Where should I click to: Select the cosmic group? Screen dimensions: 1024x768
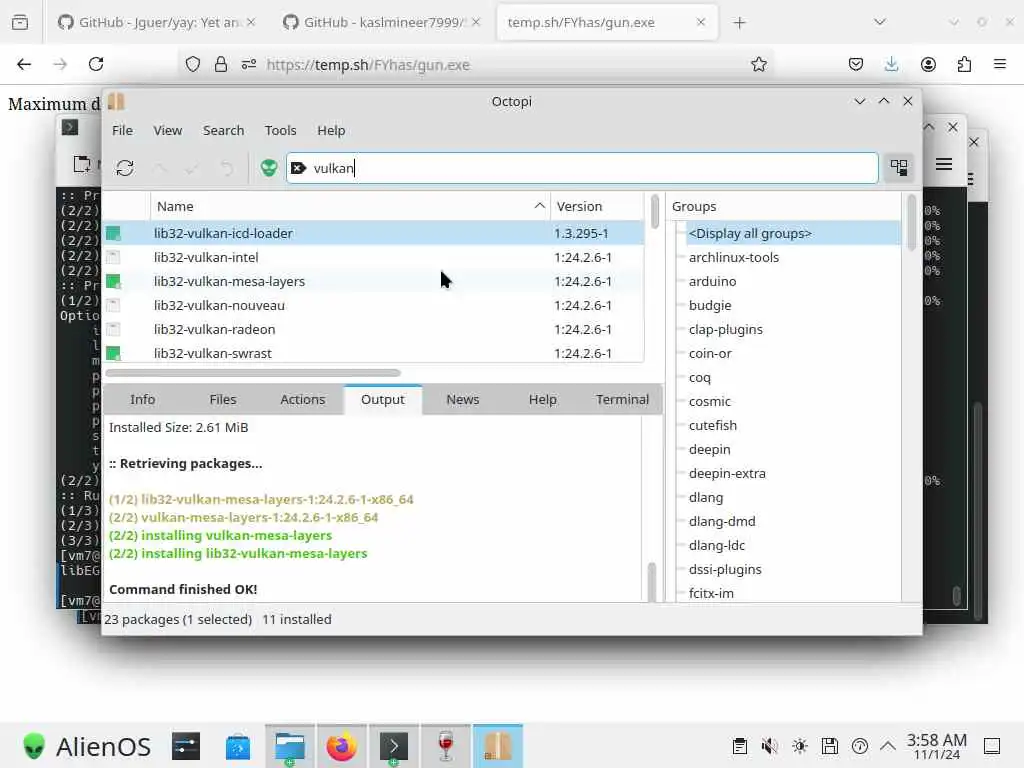(709, 402)
